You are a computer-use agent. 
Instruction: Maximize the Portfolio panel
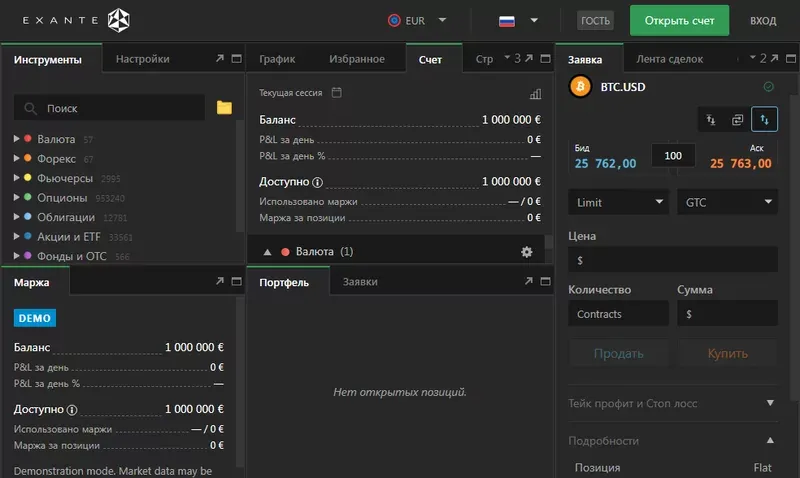pyautogui.click(x=545, y=281)
